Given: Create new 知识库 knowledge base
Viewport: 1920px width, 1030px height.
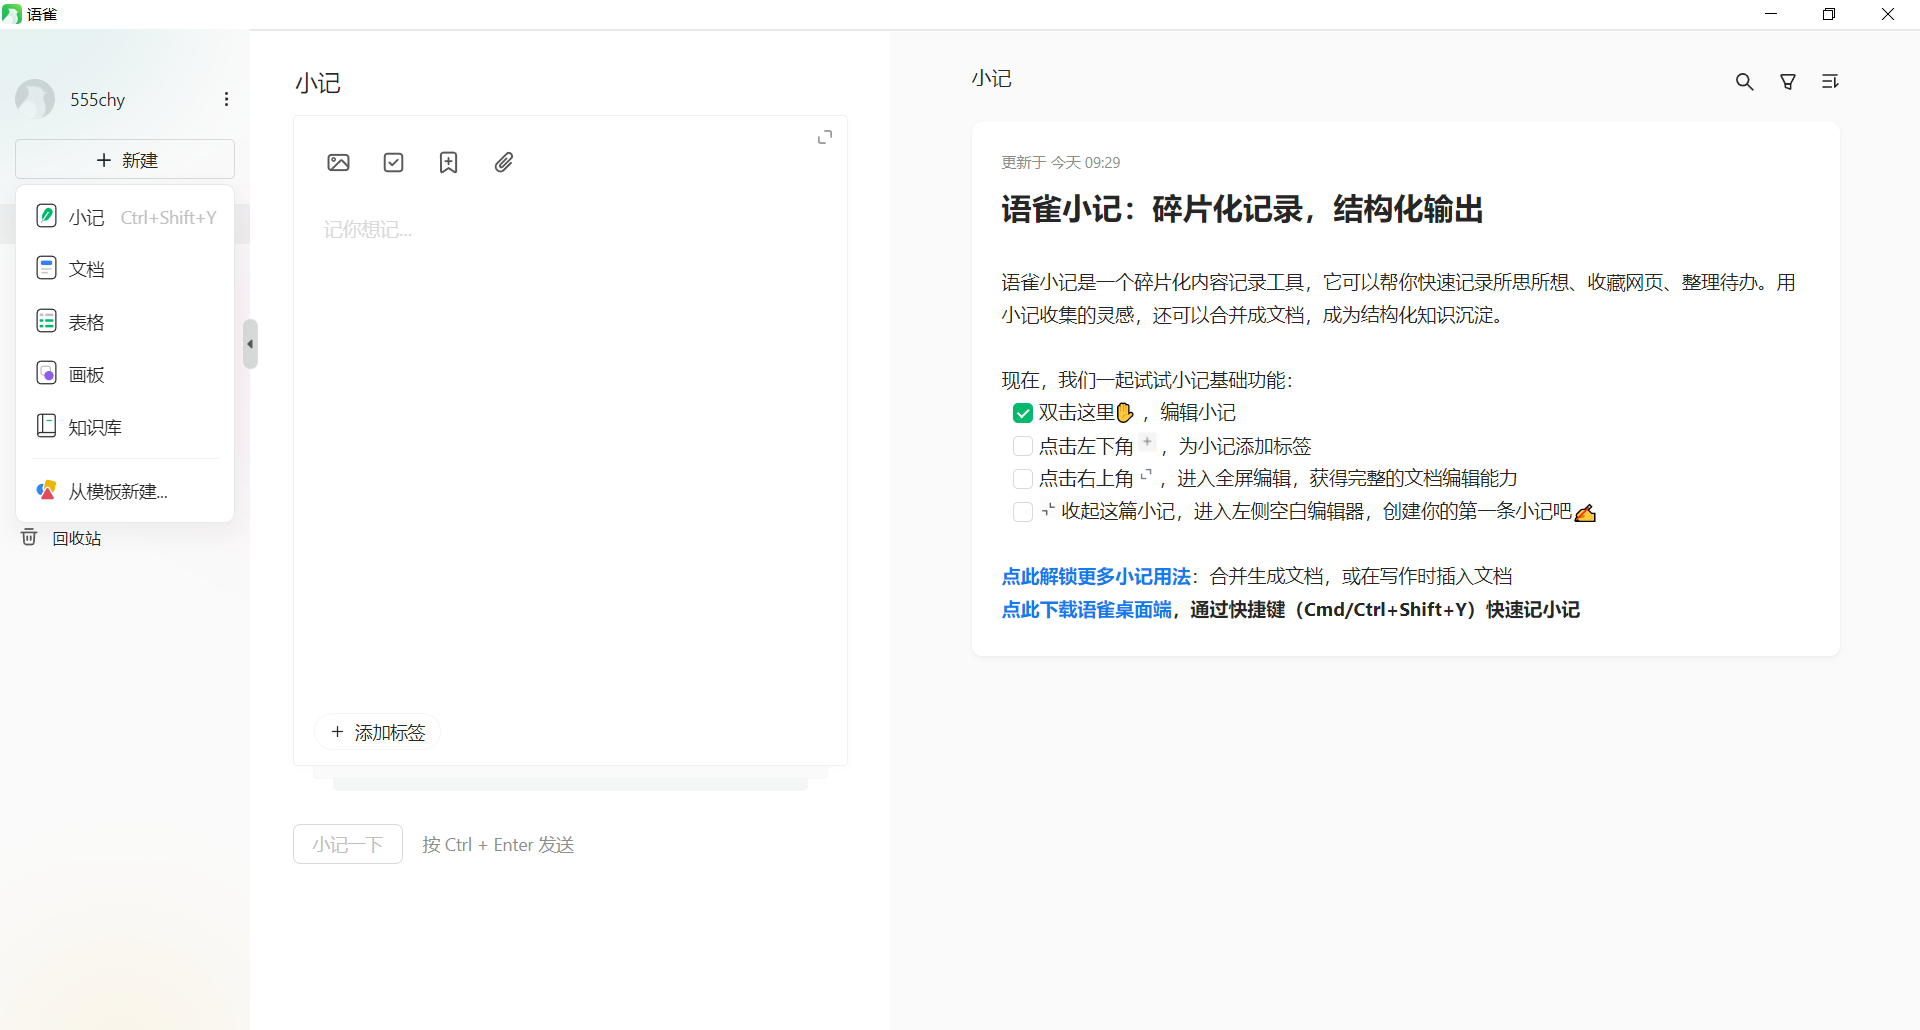Looking at the screenshot, I should (x=125, y=427).
